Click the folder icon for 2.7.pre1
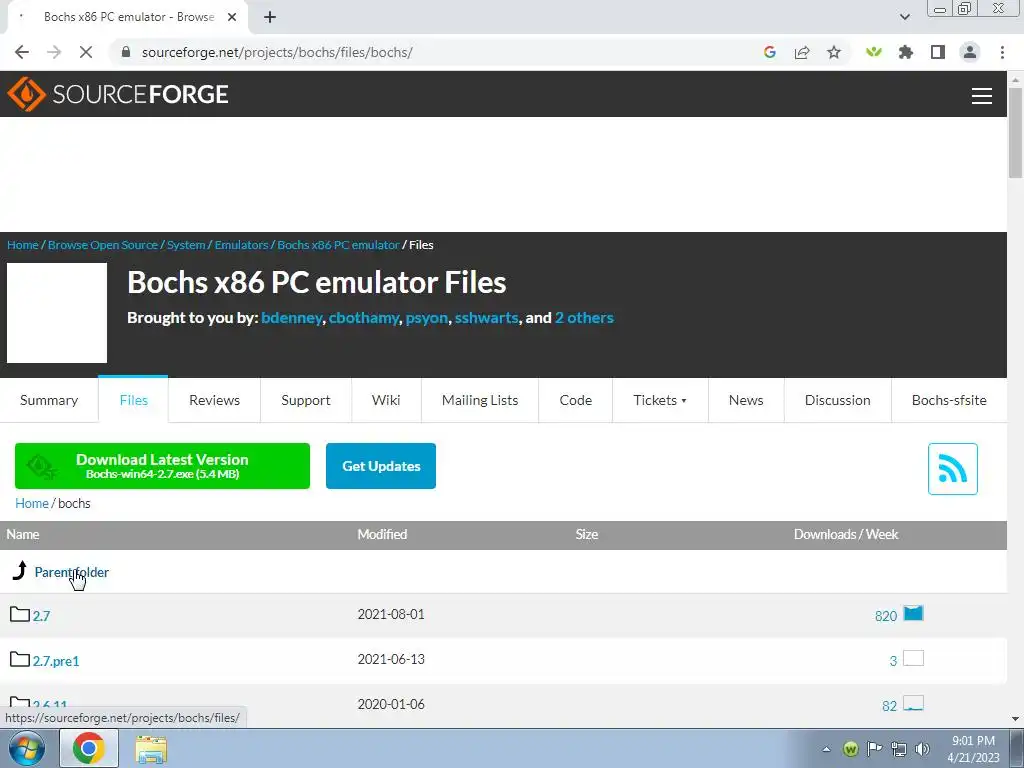1024x768 pixels. point(20,659)
